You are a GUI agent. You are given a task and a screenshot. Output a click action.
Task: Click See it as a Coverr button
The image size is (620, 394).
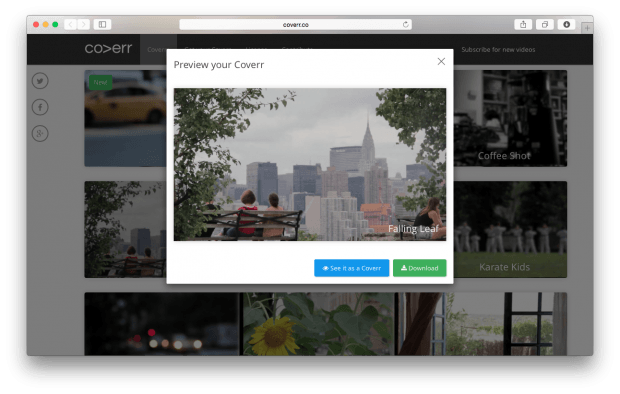352,268
